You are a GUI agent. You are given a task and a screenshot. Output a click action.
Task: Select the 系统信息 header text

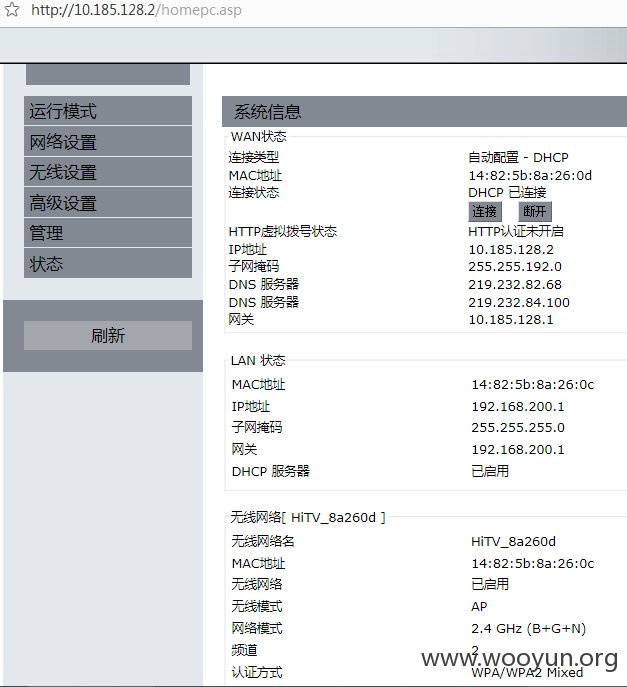point(267,112)
